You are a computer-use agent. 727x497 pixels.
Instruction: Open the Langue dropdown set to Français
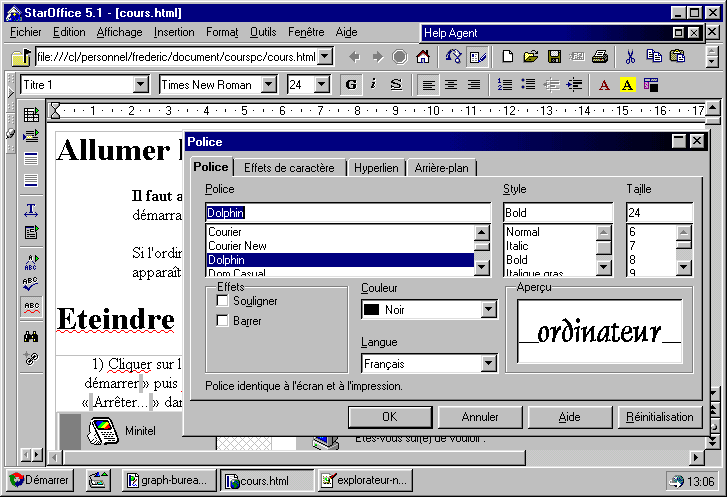488,364
